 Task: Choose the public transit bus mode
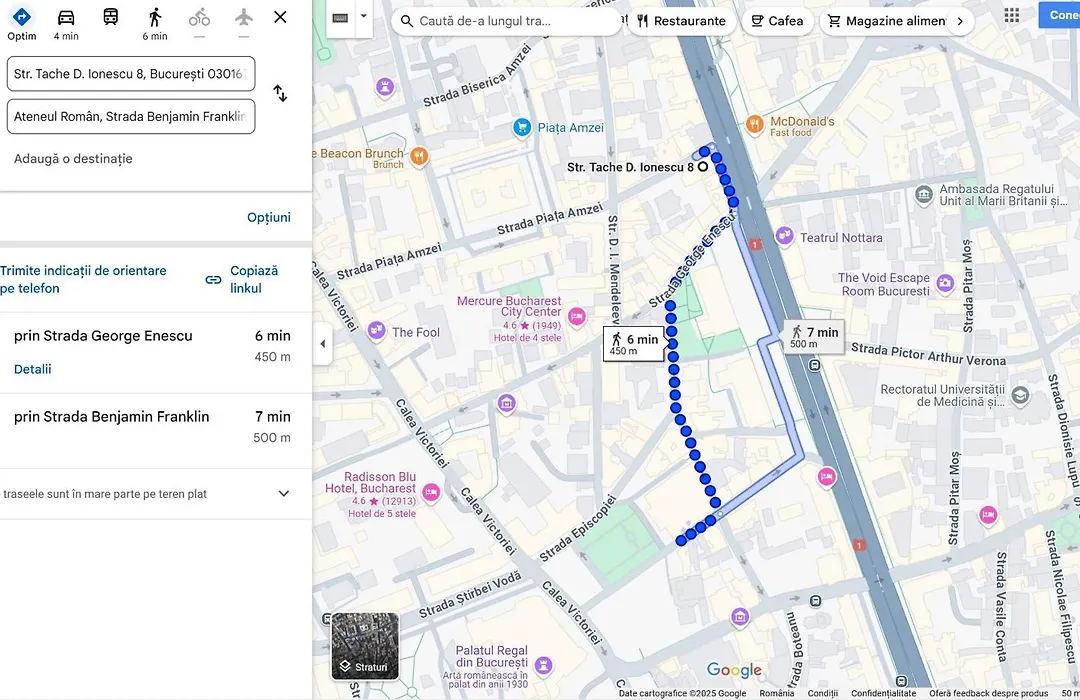110,17
